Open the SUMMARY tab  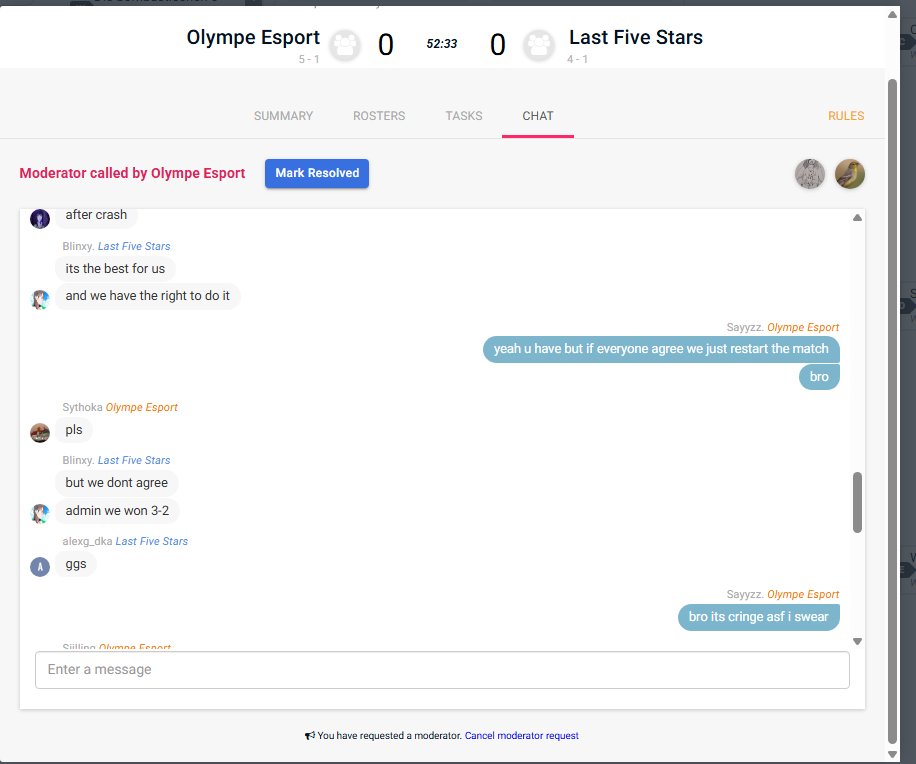pyautogui.click(x=283, y=116)
